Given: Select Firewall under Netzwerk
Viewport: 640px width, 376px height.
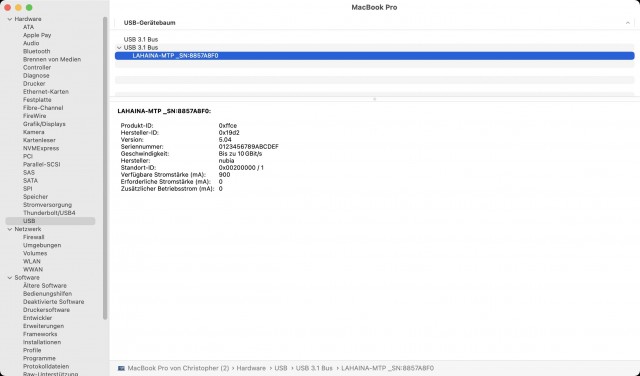Looking at the screenshot, I should pos(33,237).
